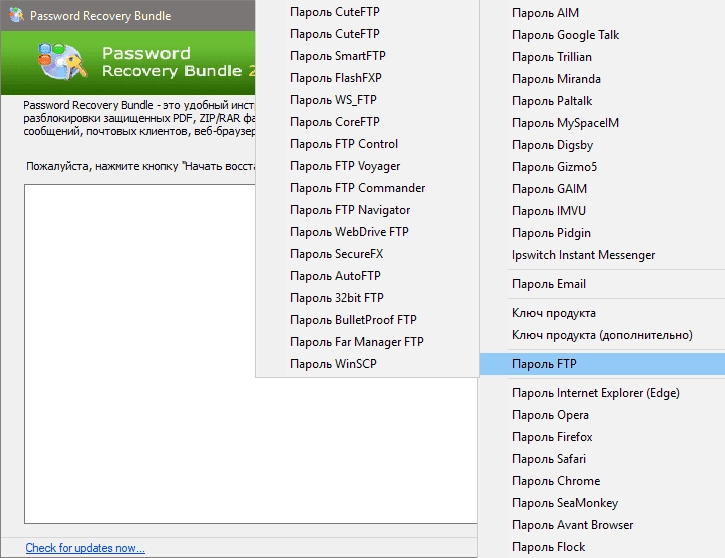
Task: Open the Check for updates now link
Action: pyautogui.click(x=85, y=548)
